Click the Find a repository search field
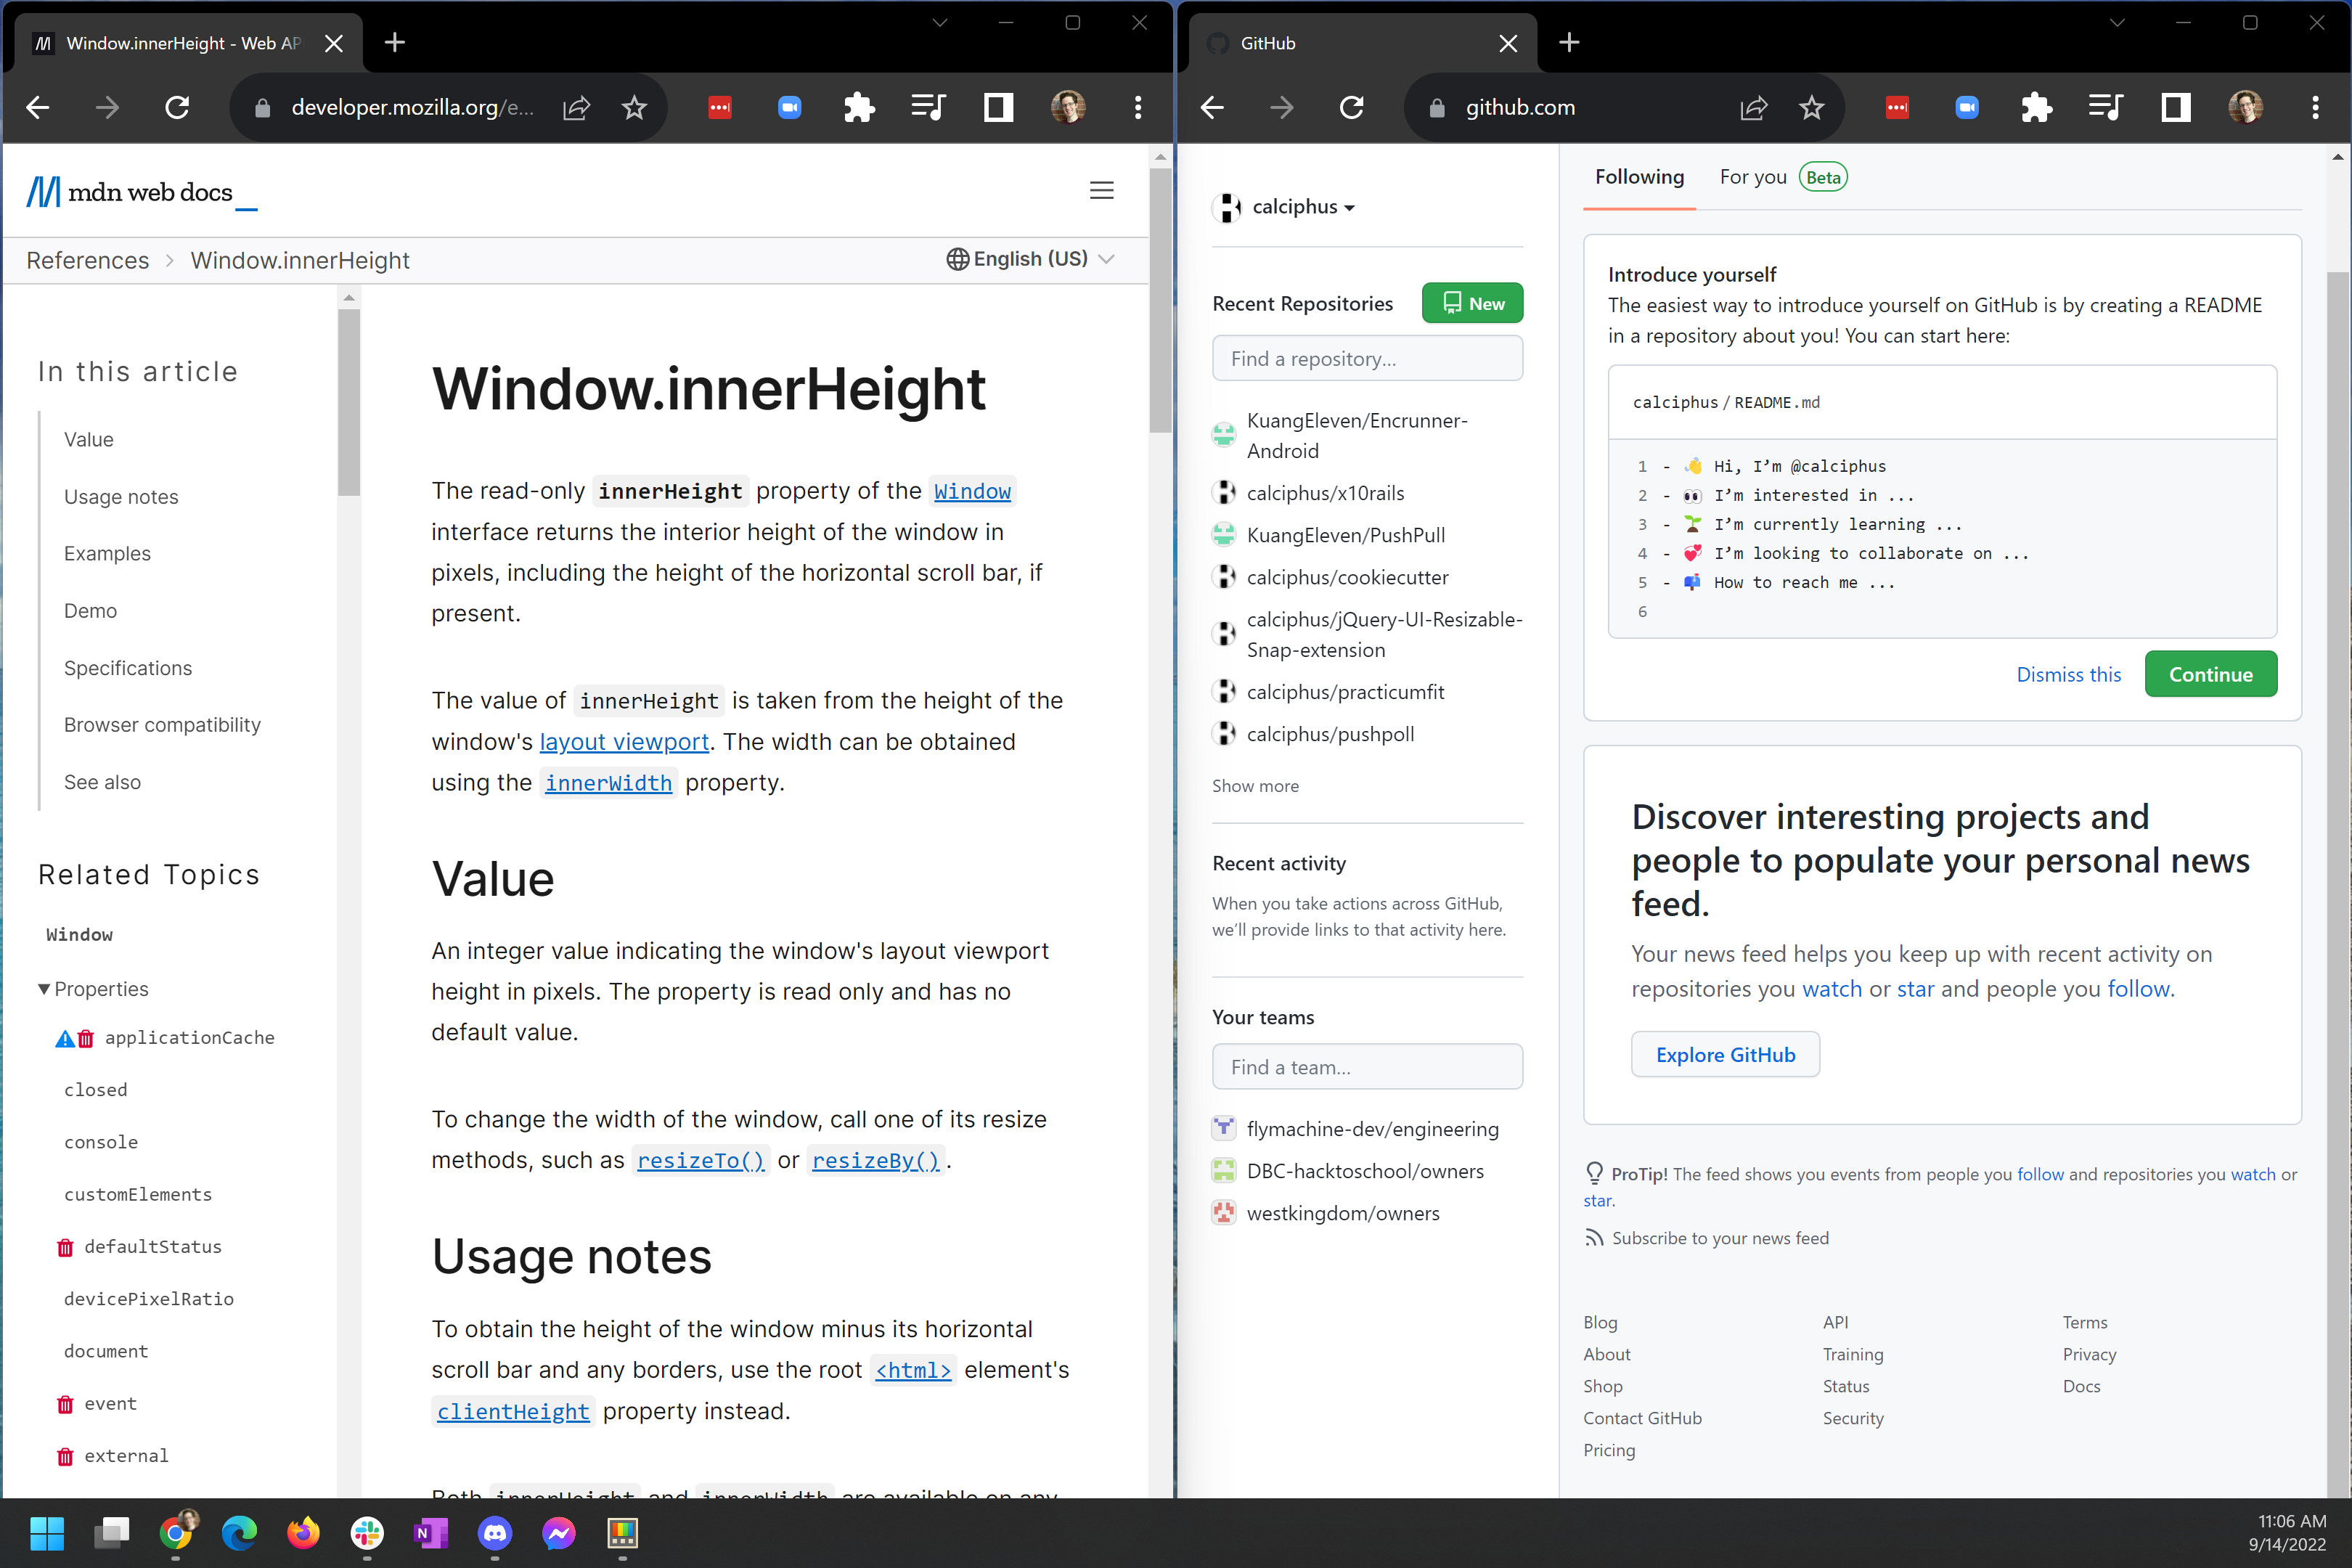2352x1568 pixels. [1366, 359]
